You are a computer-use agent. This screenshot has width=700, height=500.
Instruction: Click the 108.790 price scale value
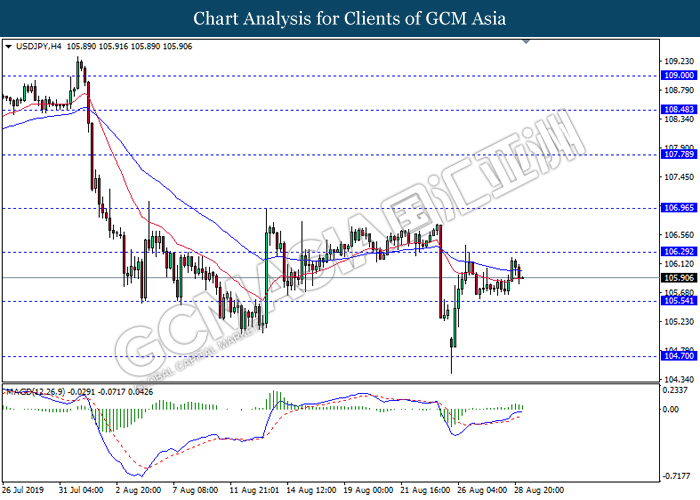(679, 91)
